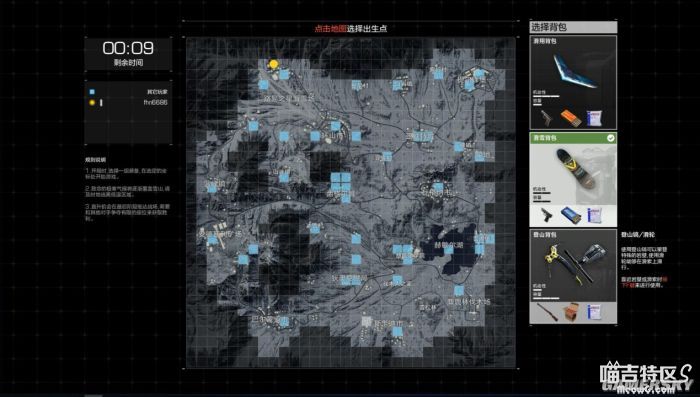Choose the dark lake area on the map
The height and width of the screenshot is (397, 700).
[x=449, y=248]
